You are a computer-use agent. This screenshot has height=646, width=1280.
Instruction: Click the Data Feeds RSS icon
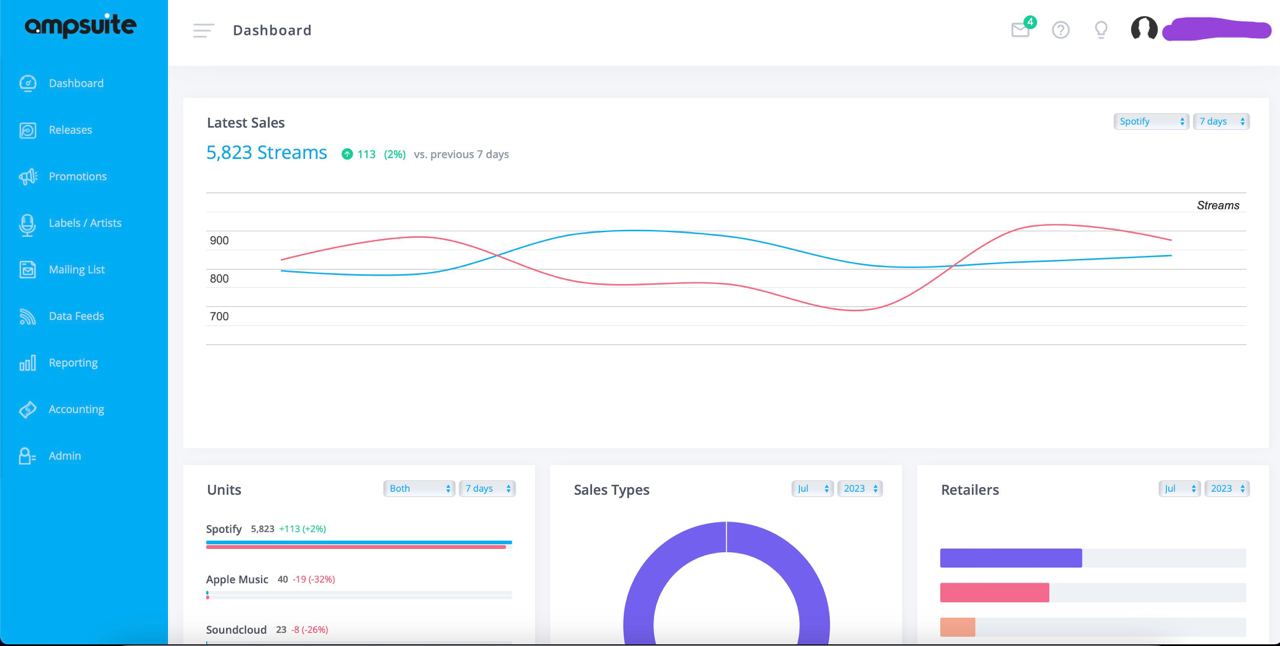click(28, 316)
